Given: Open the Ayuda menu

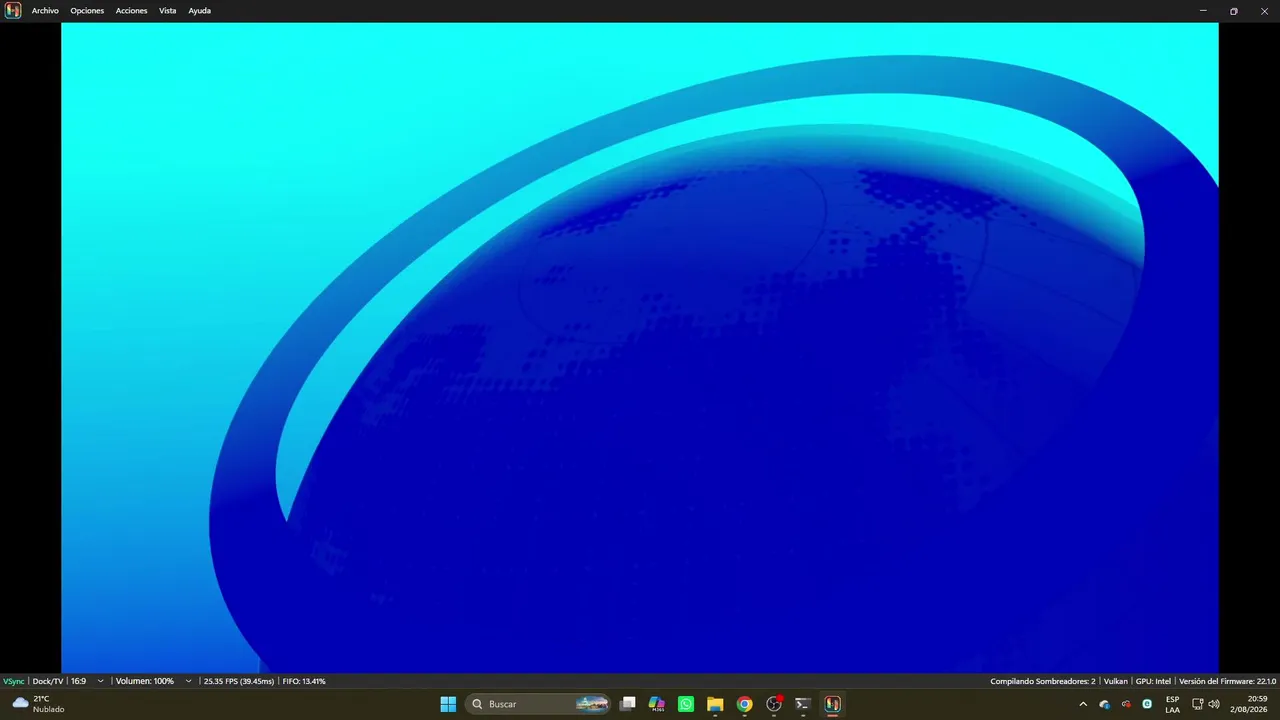Looking at the screenshot, I should (199, 11).
